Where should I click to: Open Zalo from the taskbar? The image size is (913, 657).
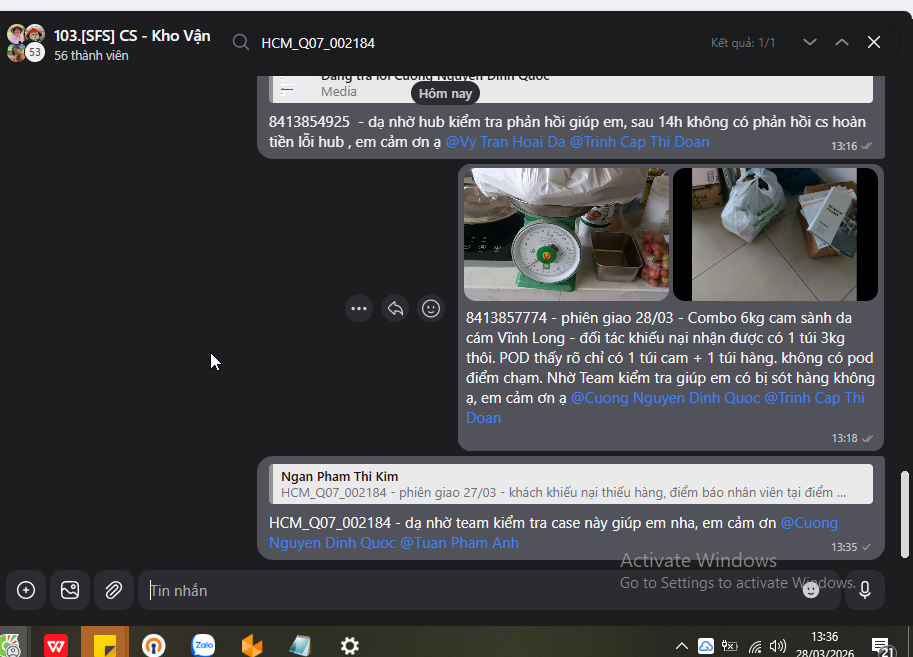coord(203,645)
